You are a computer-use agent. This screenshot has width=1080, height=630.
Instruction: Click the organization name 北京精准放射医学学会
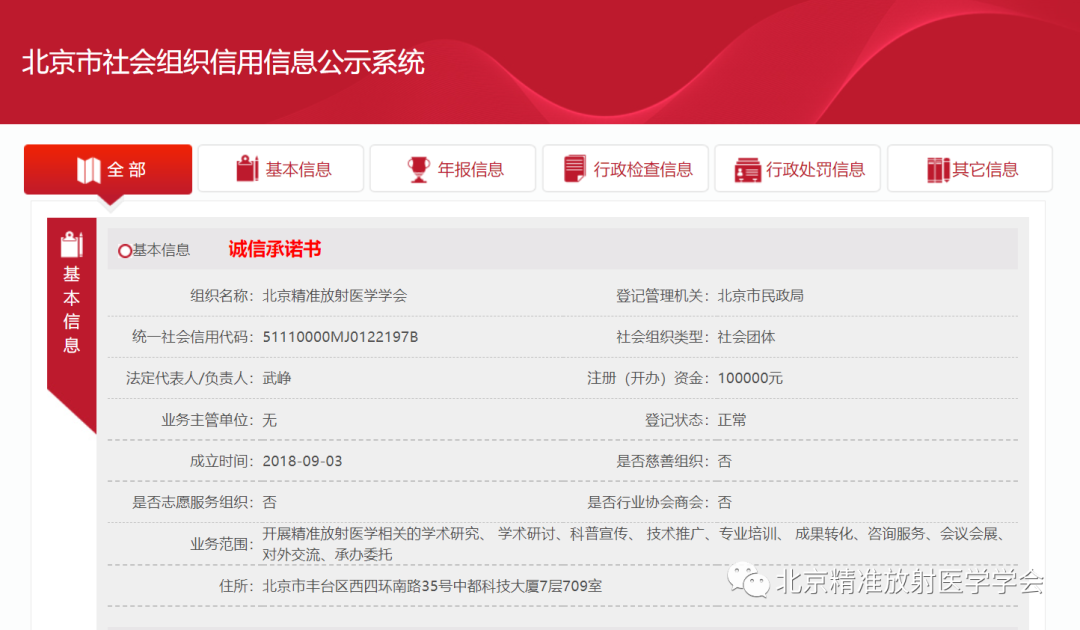334,296
